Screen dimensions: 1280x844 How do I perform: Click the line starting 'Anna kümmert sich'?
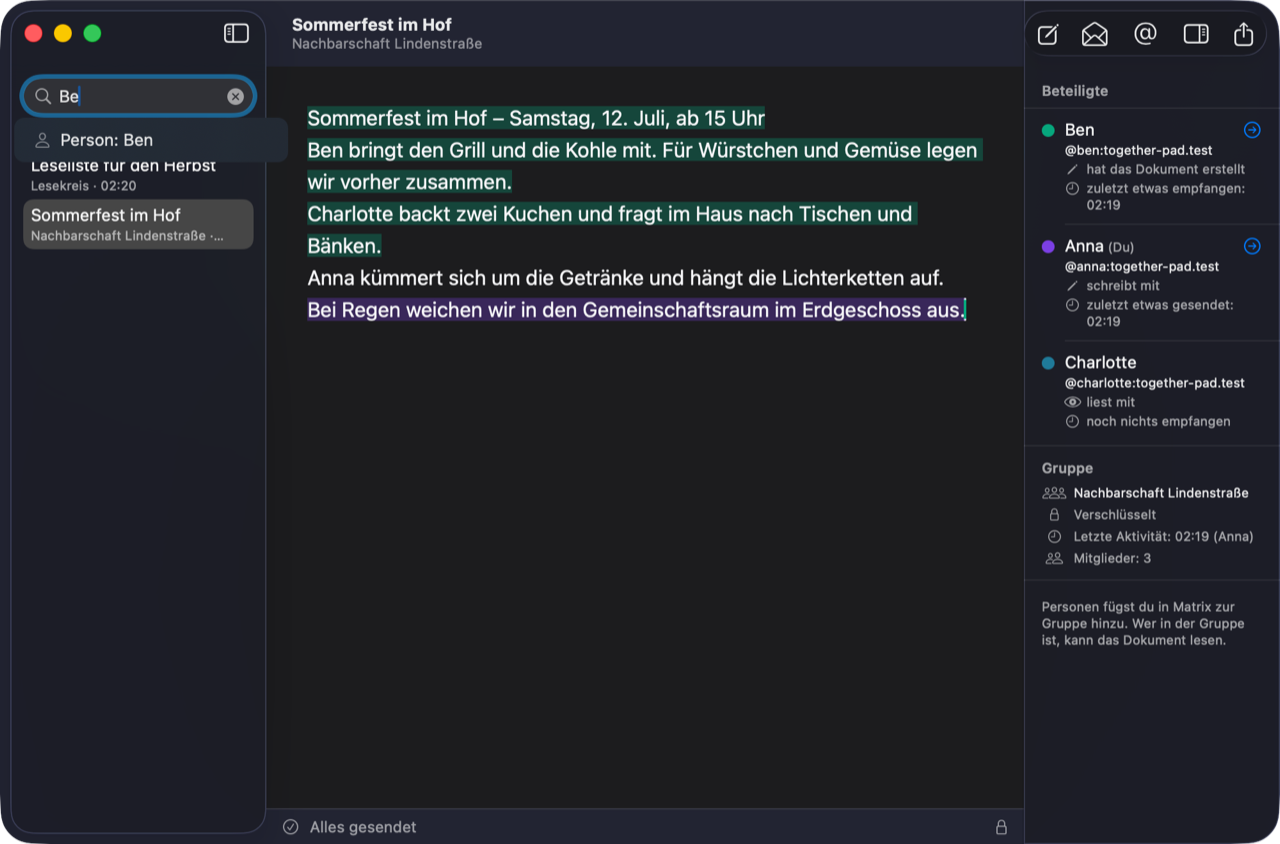pyautogui.click(x=625, y=278)
